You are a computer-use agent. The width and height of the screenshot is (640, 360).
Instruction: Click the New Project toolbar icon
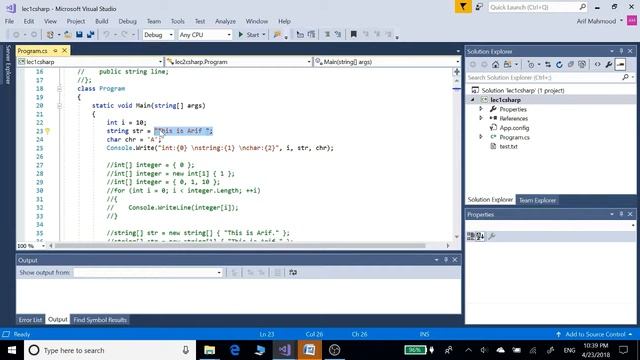pos(50,35)
